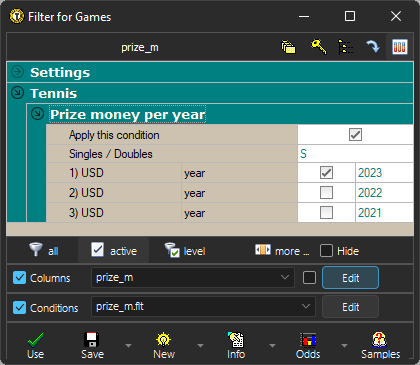Click the Filter for Games app icon
Screen dimensions: 420x365
coord(17,16)
